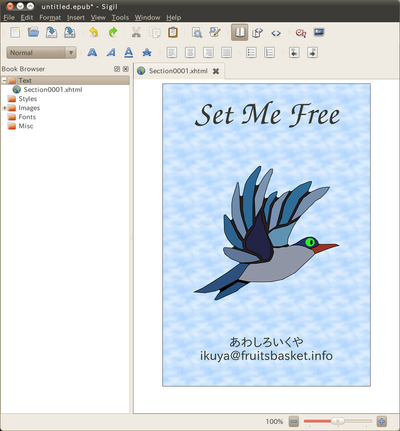Click the Undo arrow icon
This screenshot has height=431, width=400.
pos(94,32)
